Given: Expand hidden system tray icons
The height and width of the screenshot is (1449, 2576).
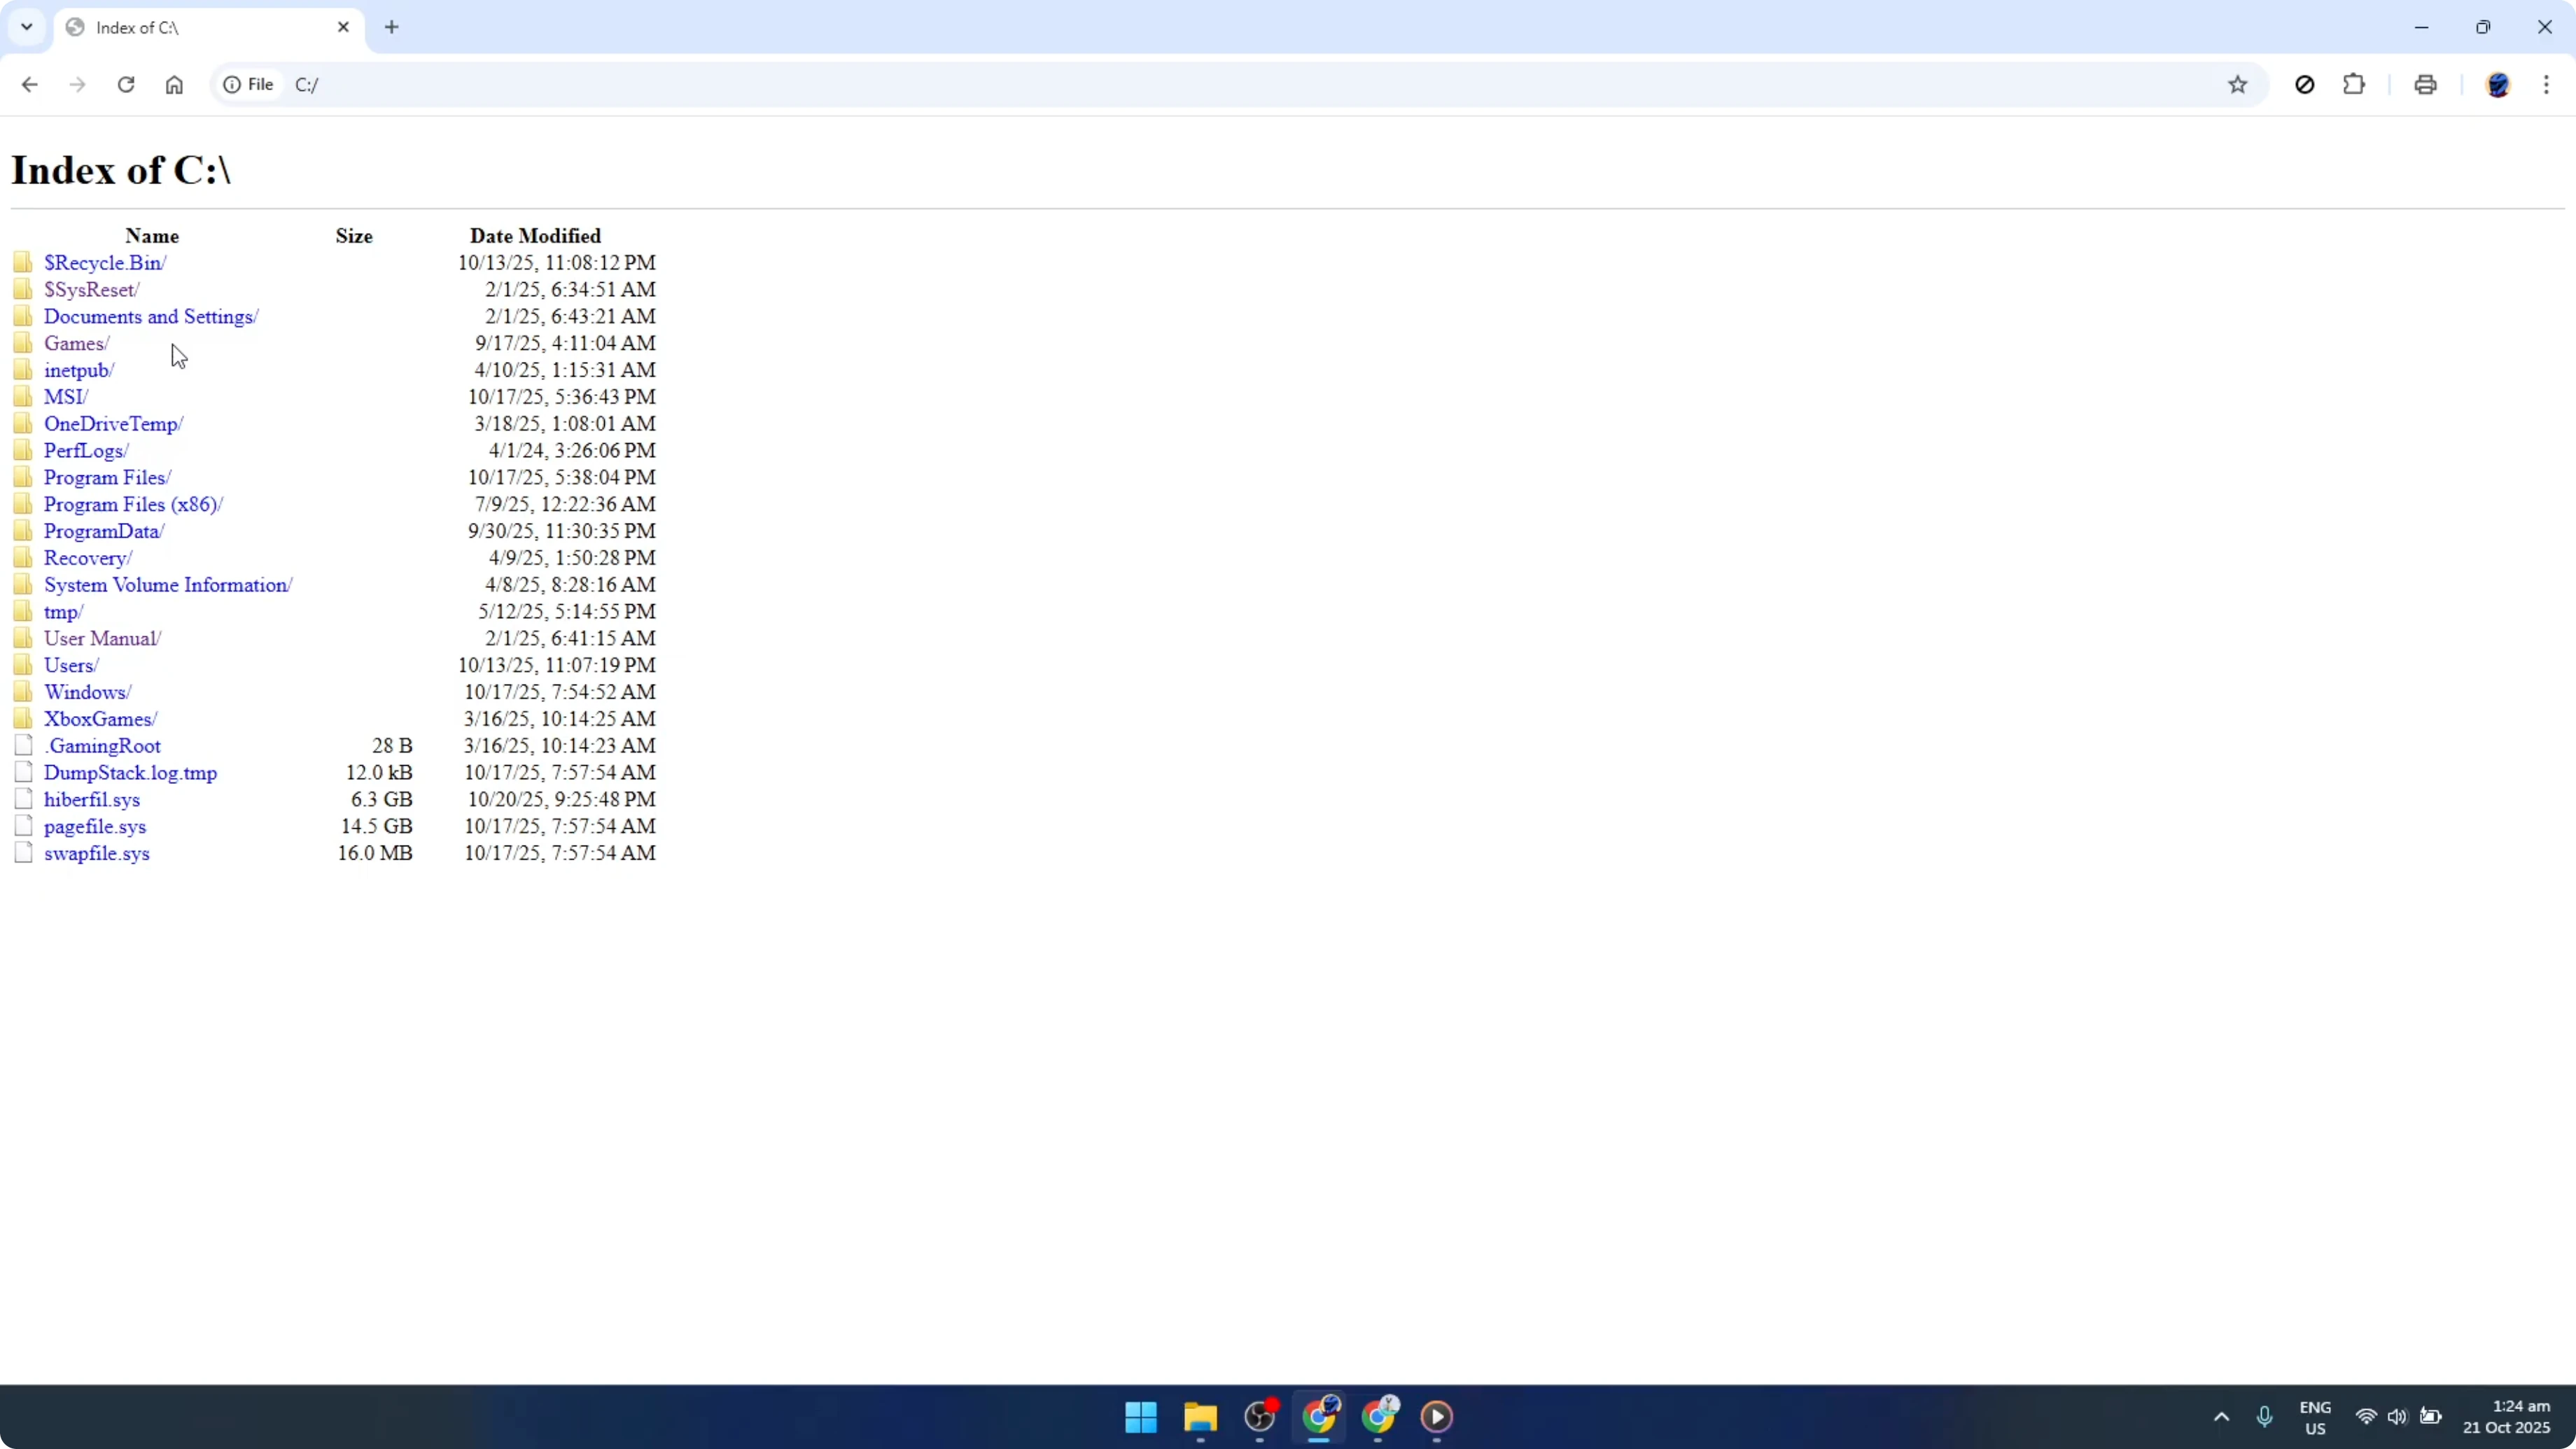Looking at the screenshot, I should pyautogui.click(x=2220, y=1417).
